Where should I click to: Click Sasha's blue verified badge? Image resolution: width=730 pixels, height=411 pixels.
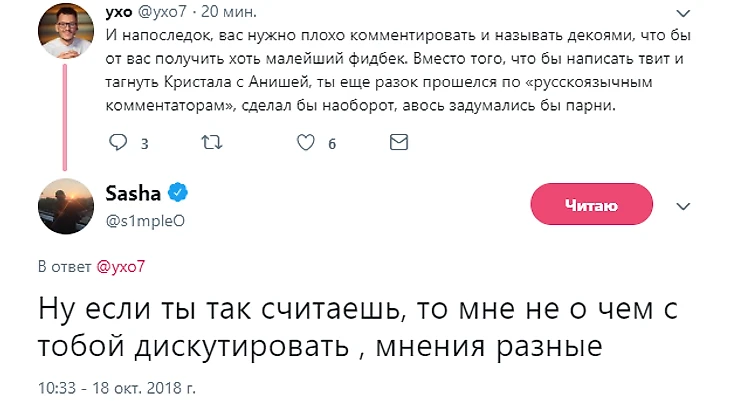click(178, 191)
